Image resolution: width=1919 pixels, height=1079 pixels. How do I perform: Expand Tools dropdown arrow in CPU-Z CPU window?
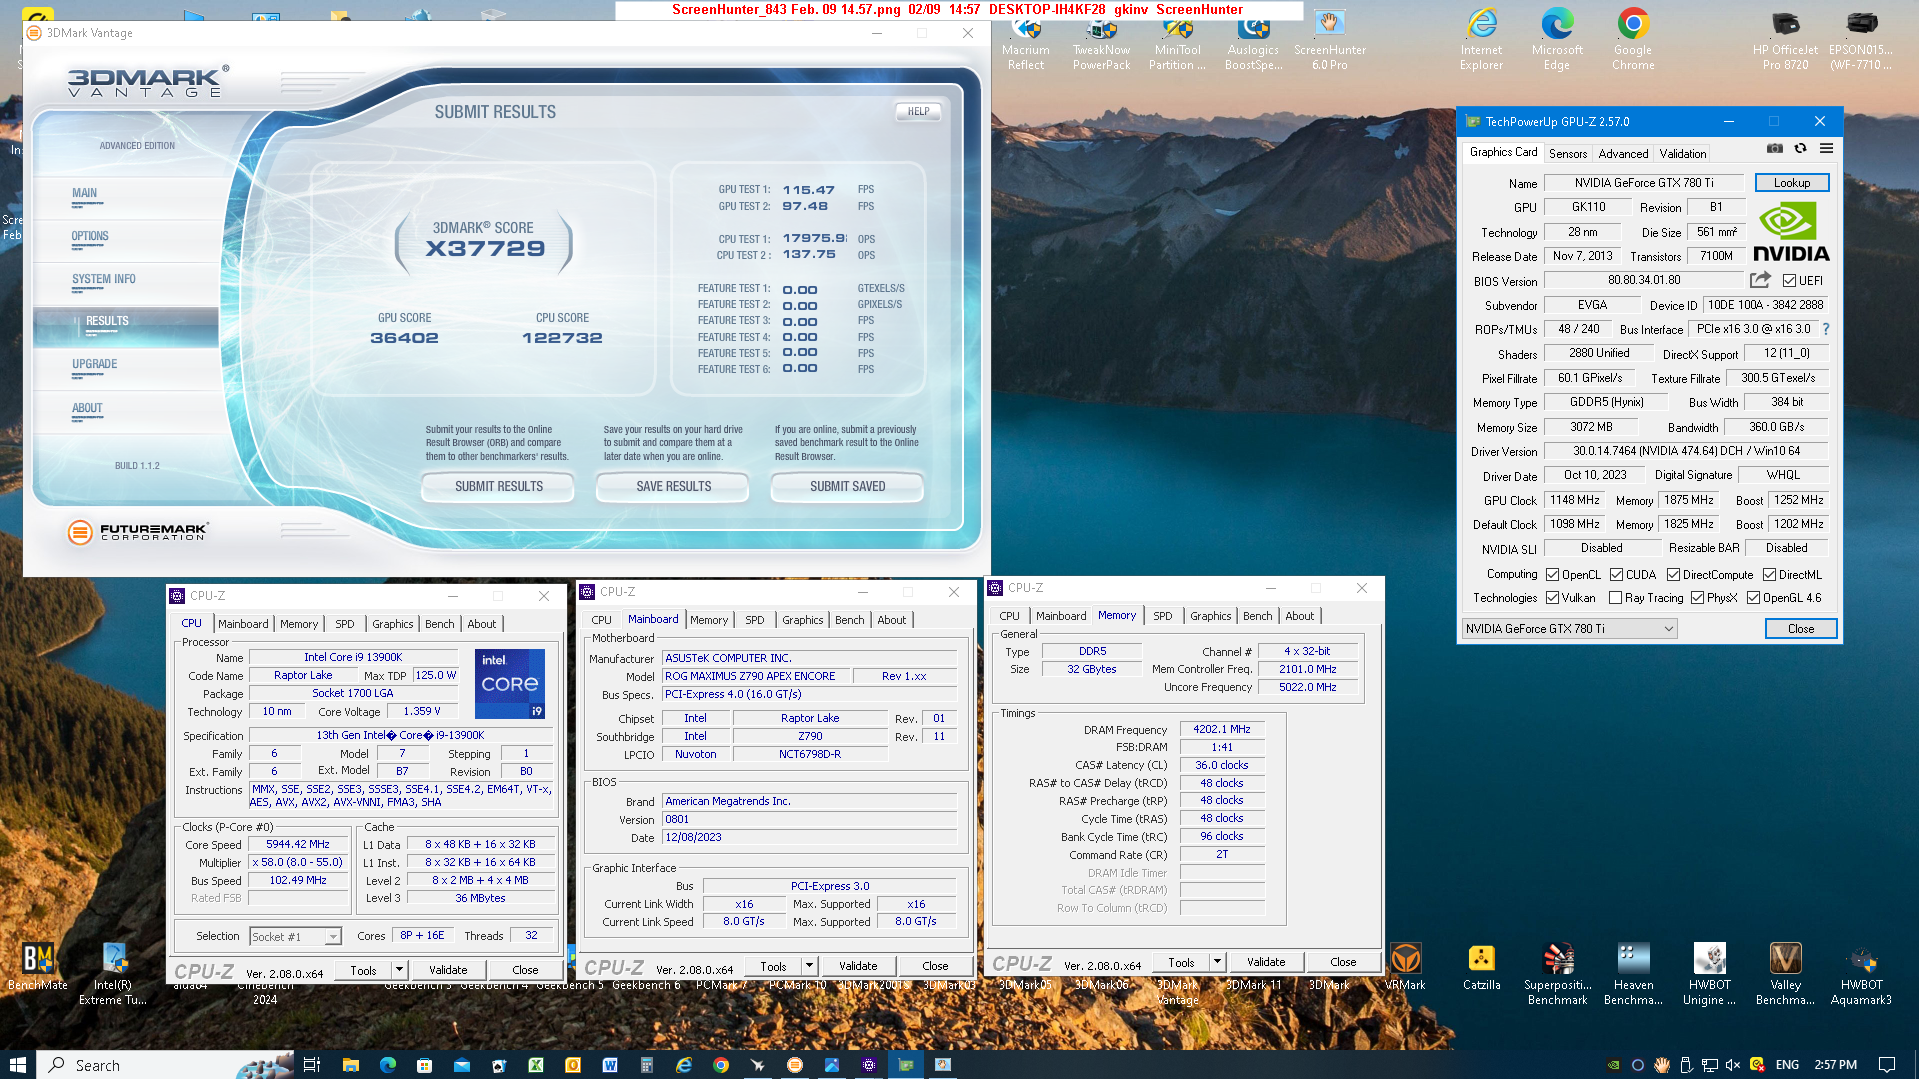click(x=399, y=970)
